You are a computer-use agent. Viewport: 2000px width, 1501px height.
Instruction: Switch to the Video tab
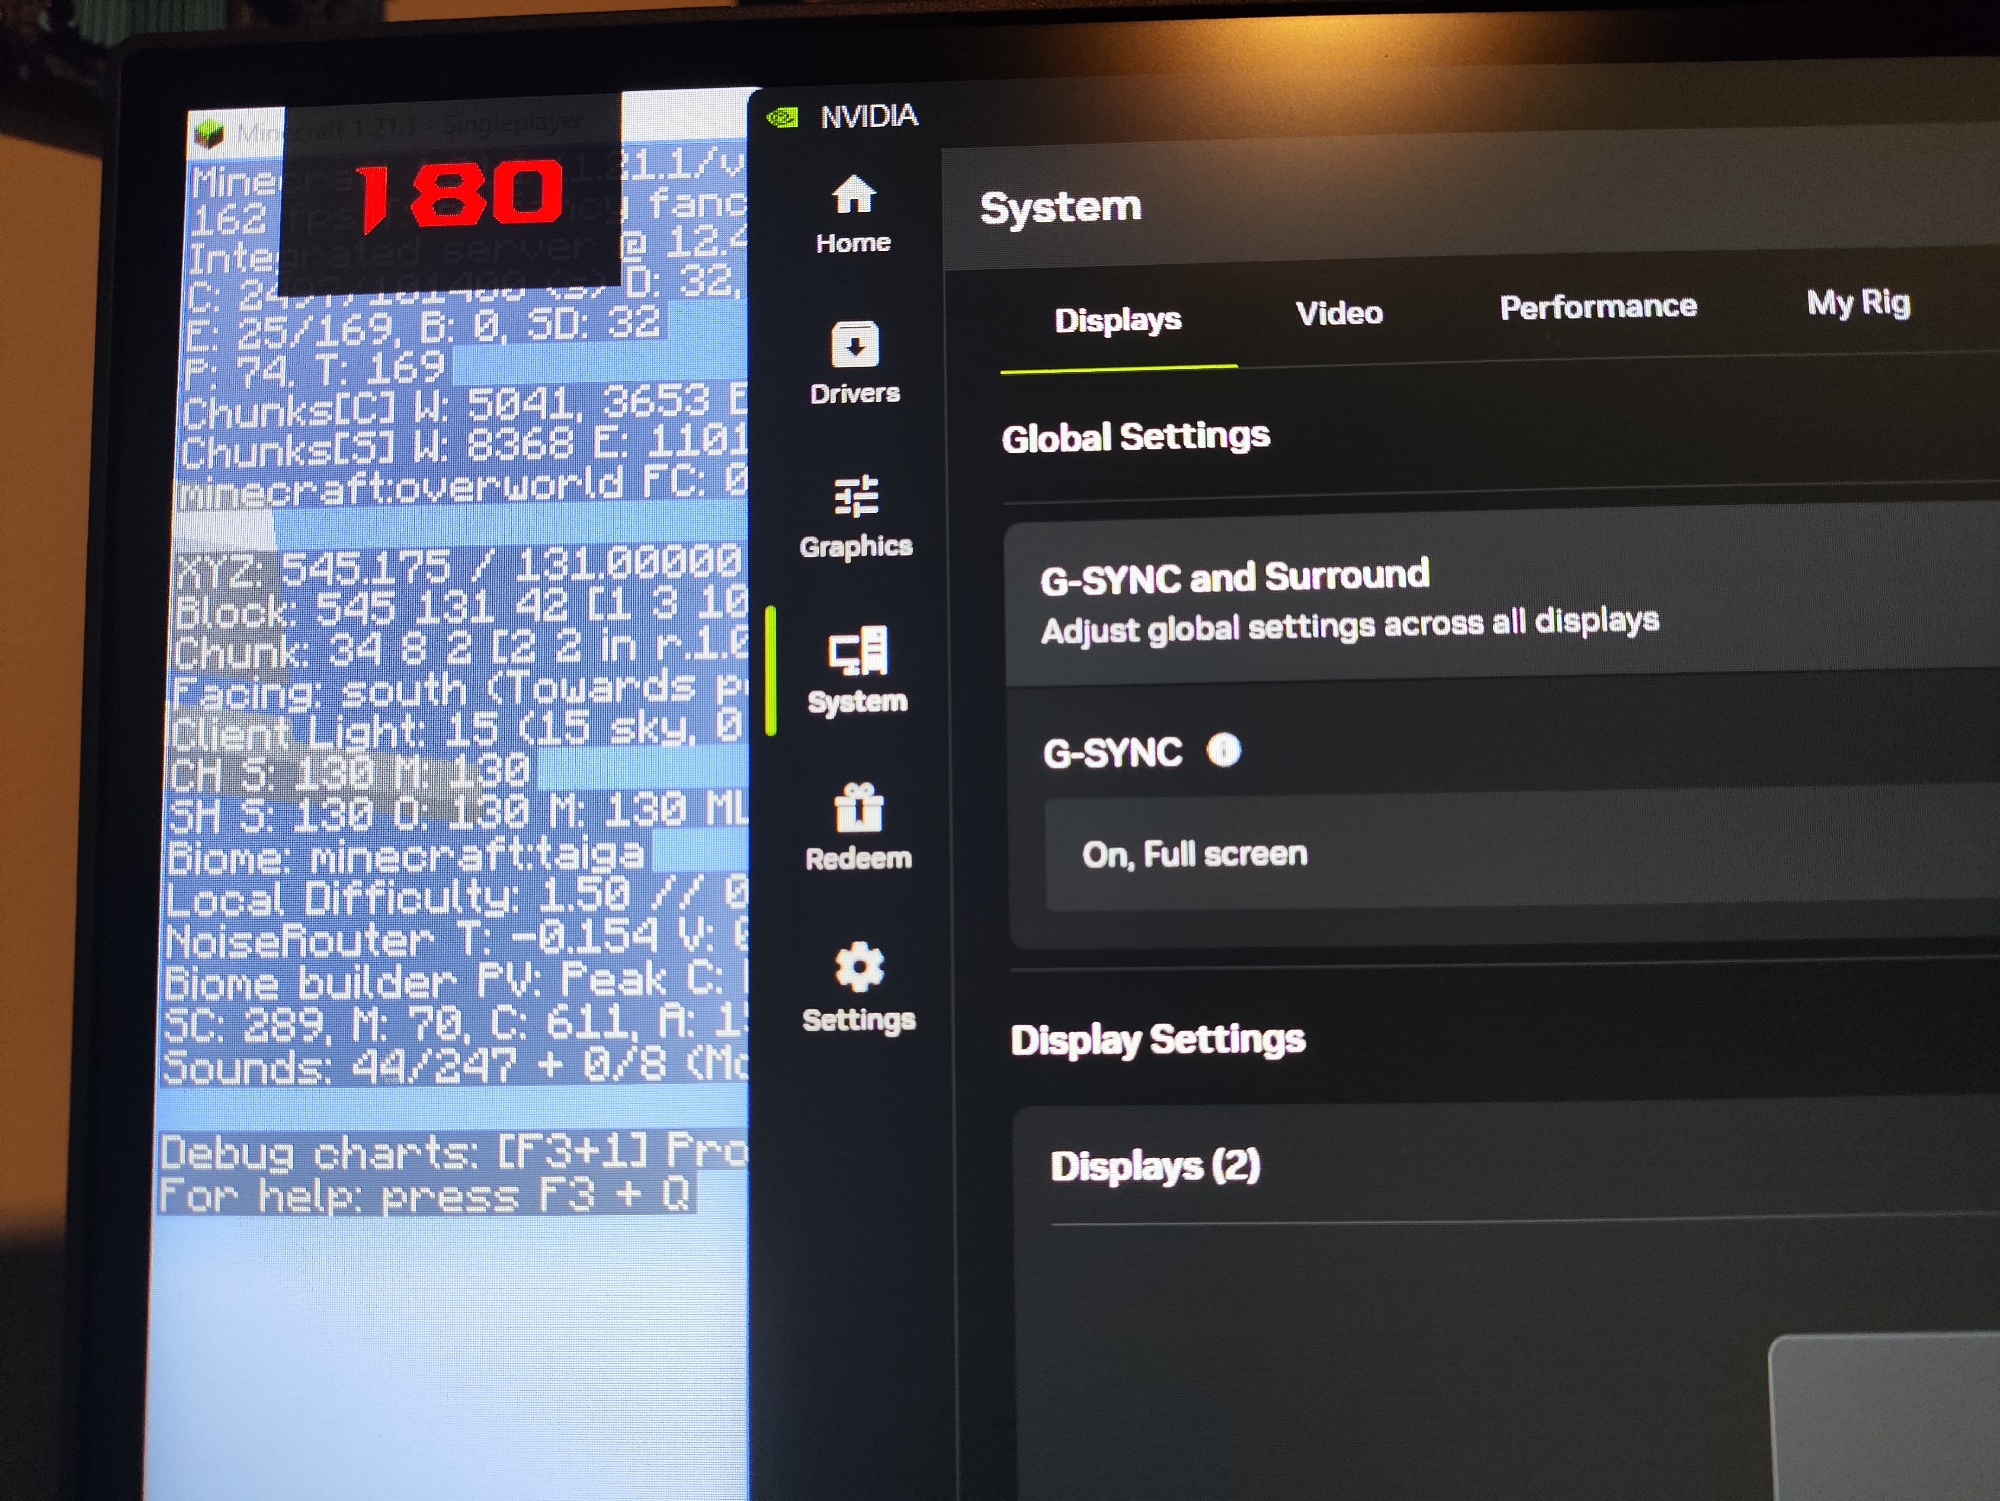pos(1339,313)
